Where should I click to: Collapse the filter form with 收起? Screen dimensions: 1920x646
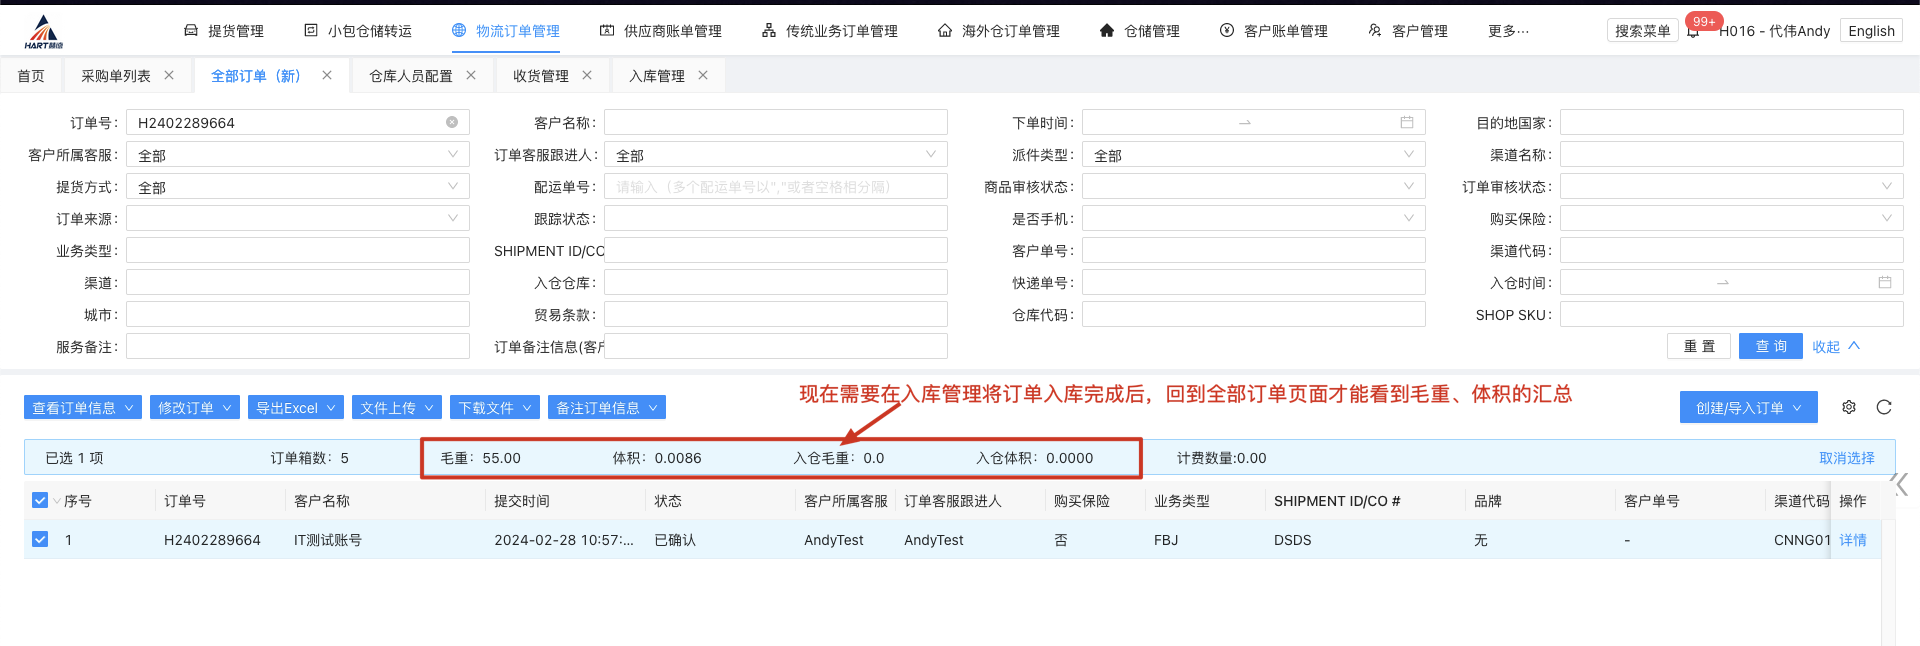[1835, 346]
